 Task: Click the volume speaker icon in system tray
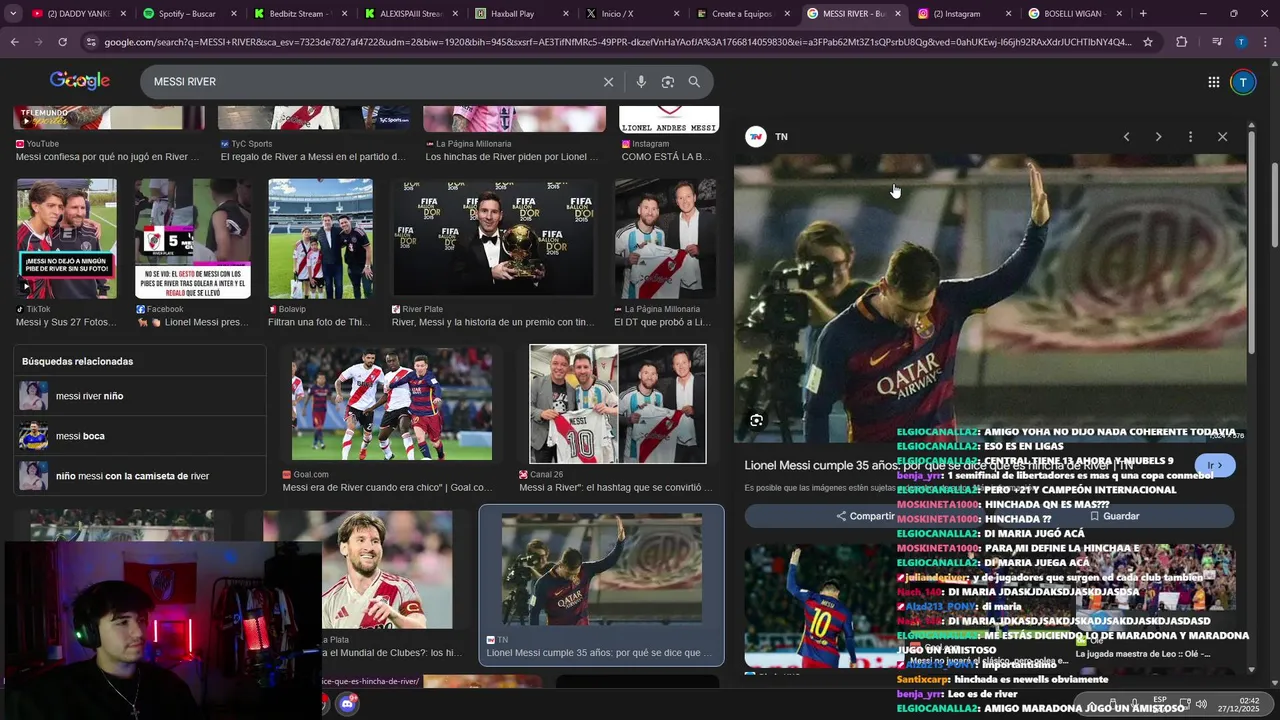pos(1201,704)
